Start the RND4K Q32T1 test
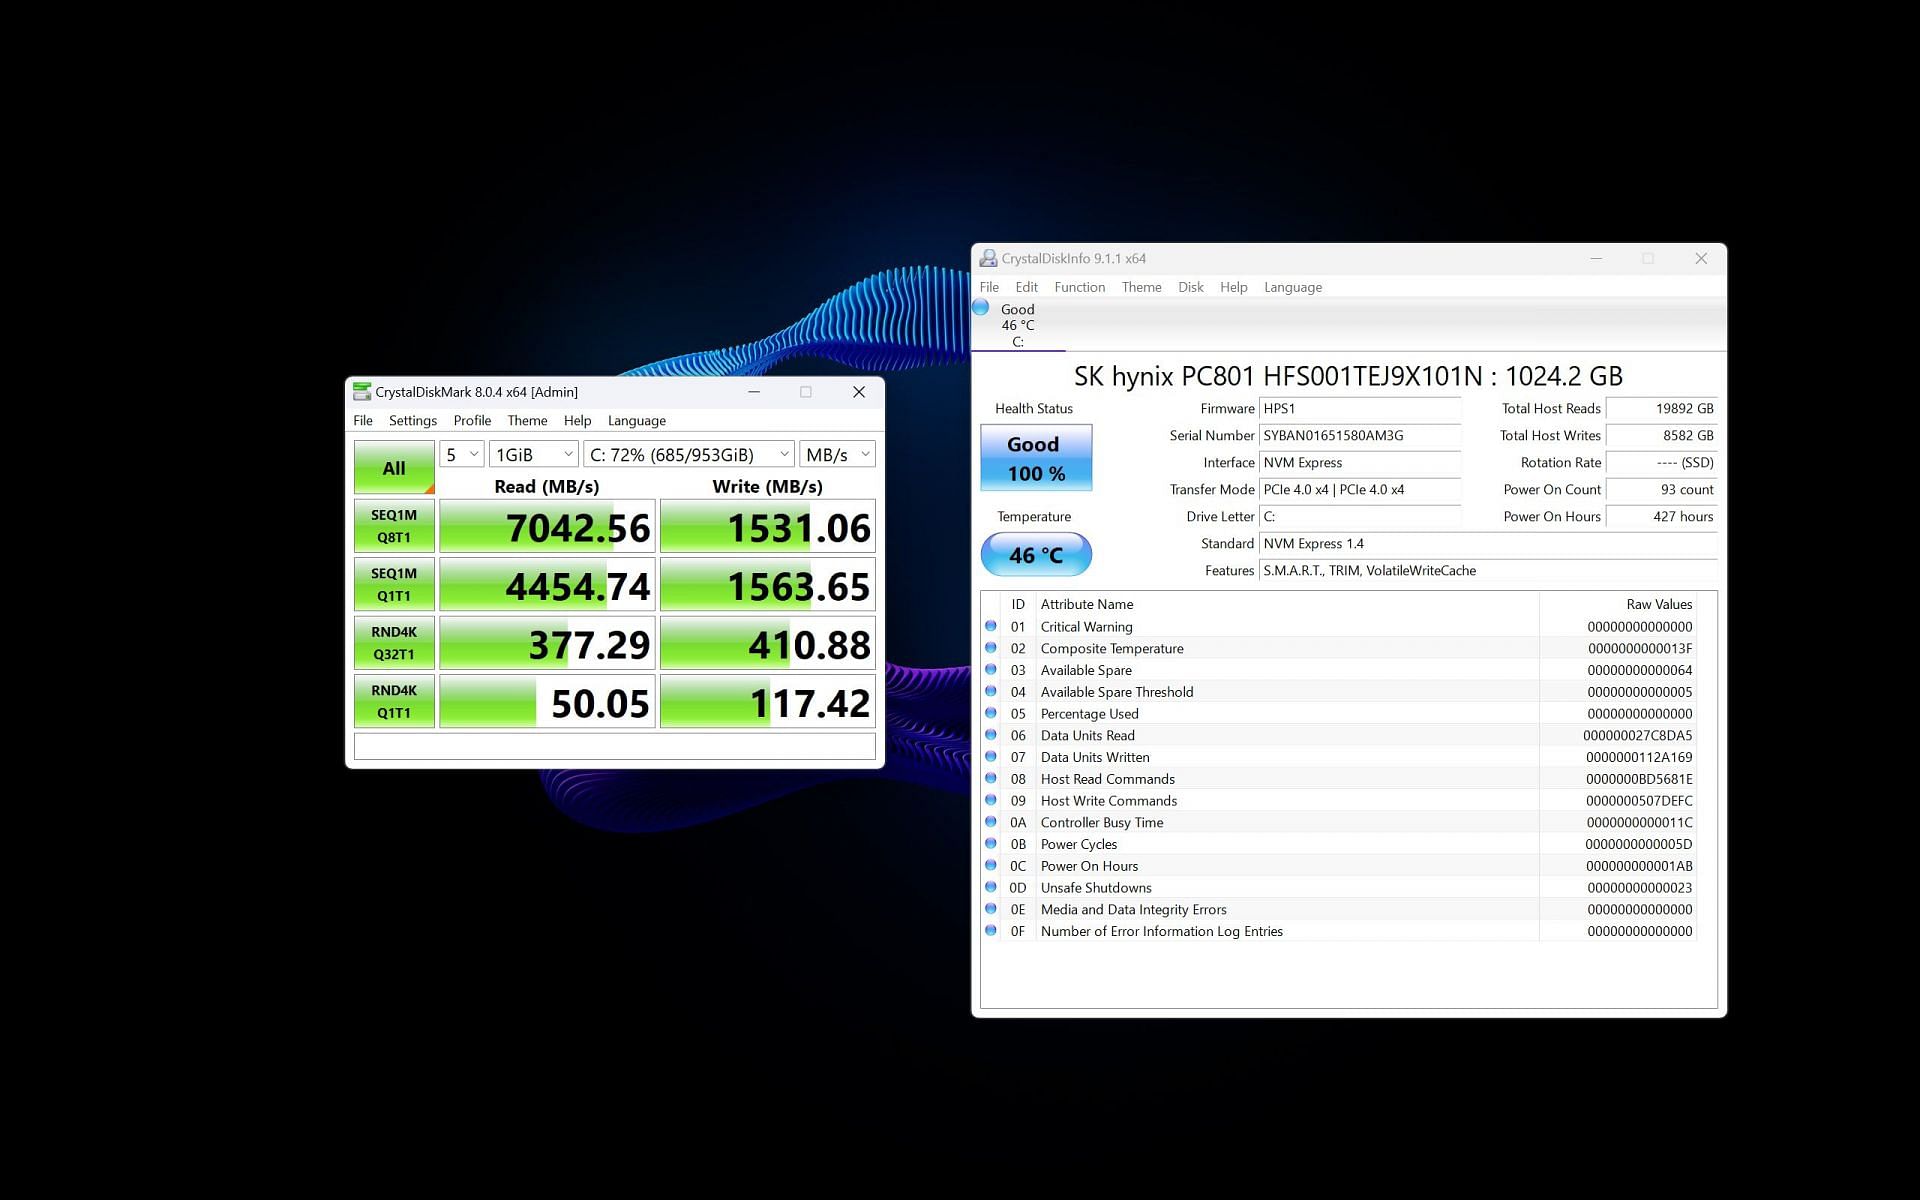This screenshot has width=1920, height=1200. 394,643
